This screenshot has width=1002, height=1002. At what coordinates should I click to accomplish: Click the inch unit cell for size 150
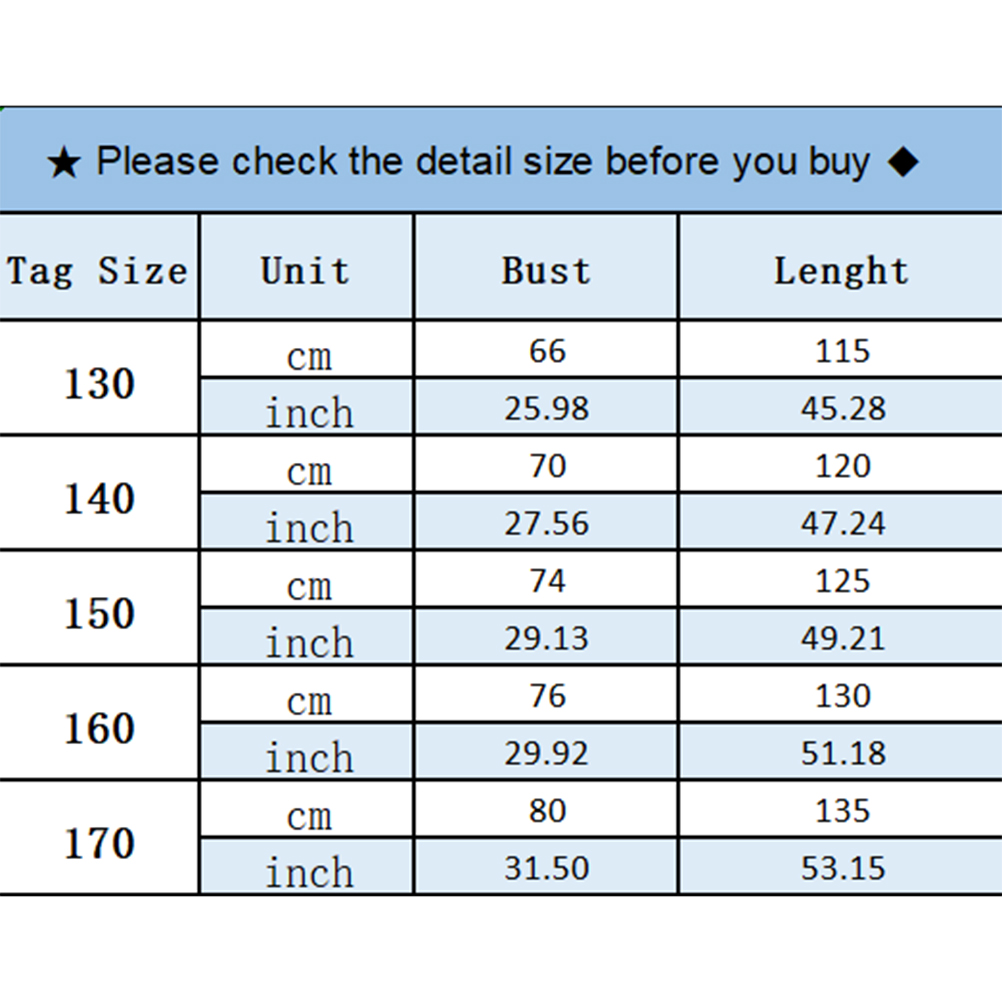308,641
